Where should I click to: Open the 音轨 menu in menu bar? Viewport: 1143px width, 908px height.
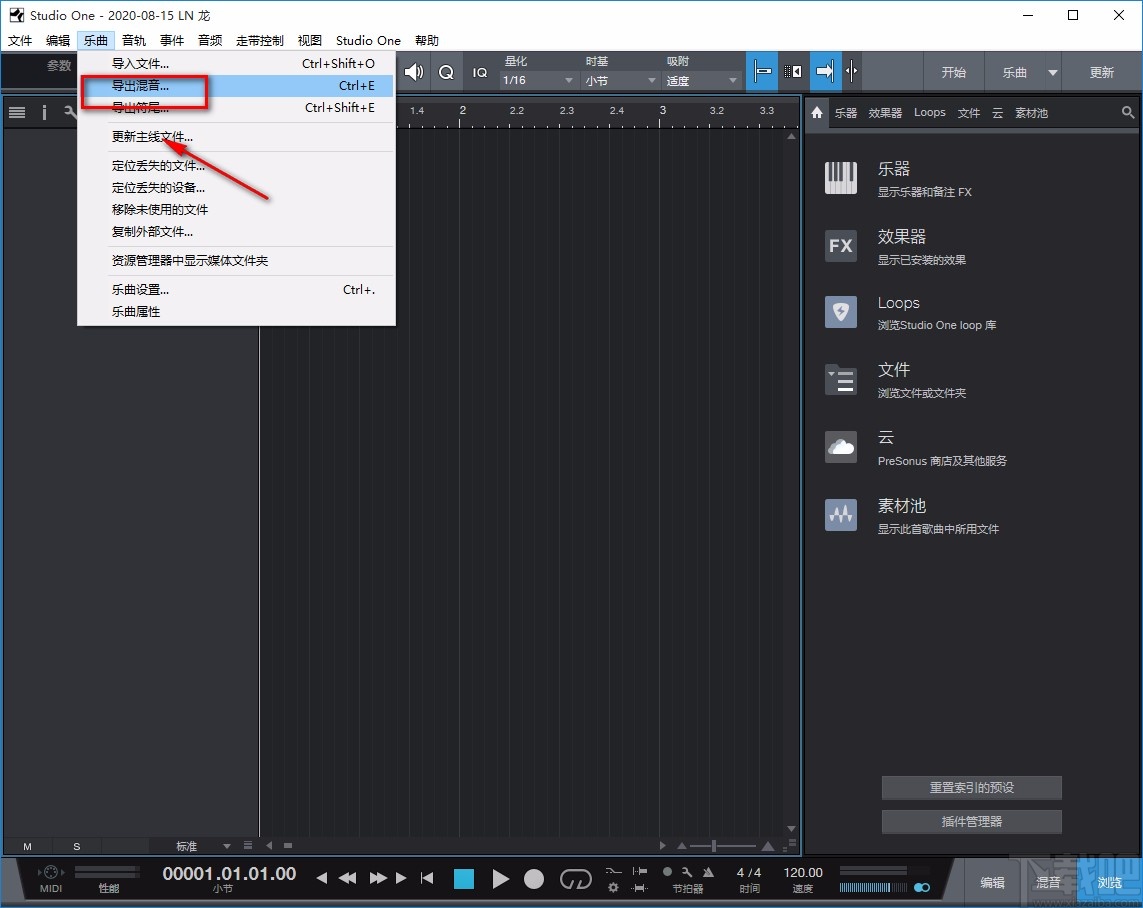[133, 40]
